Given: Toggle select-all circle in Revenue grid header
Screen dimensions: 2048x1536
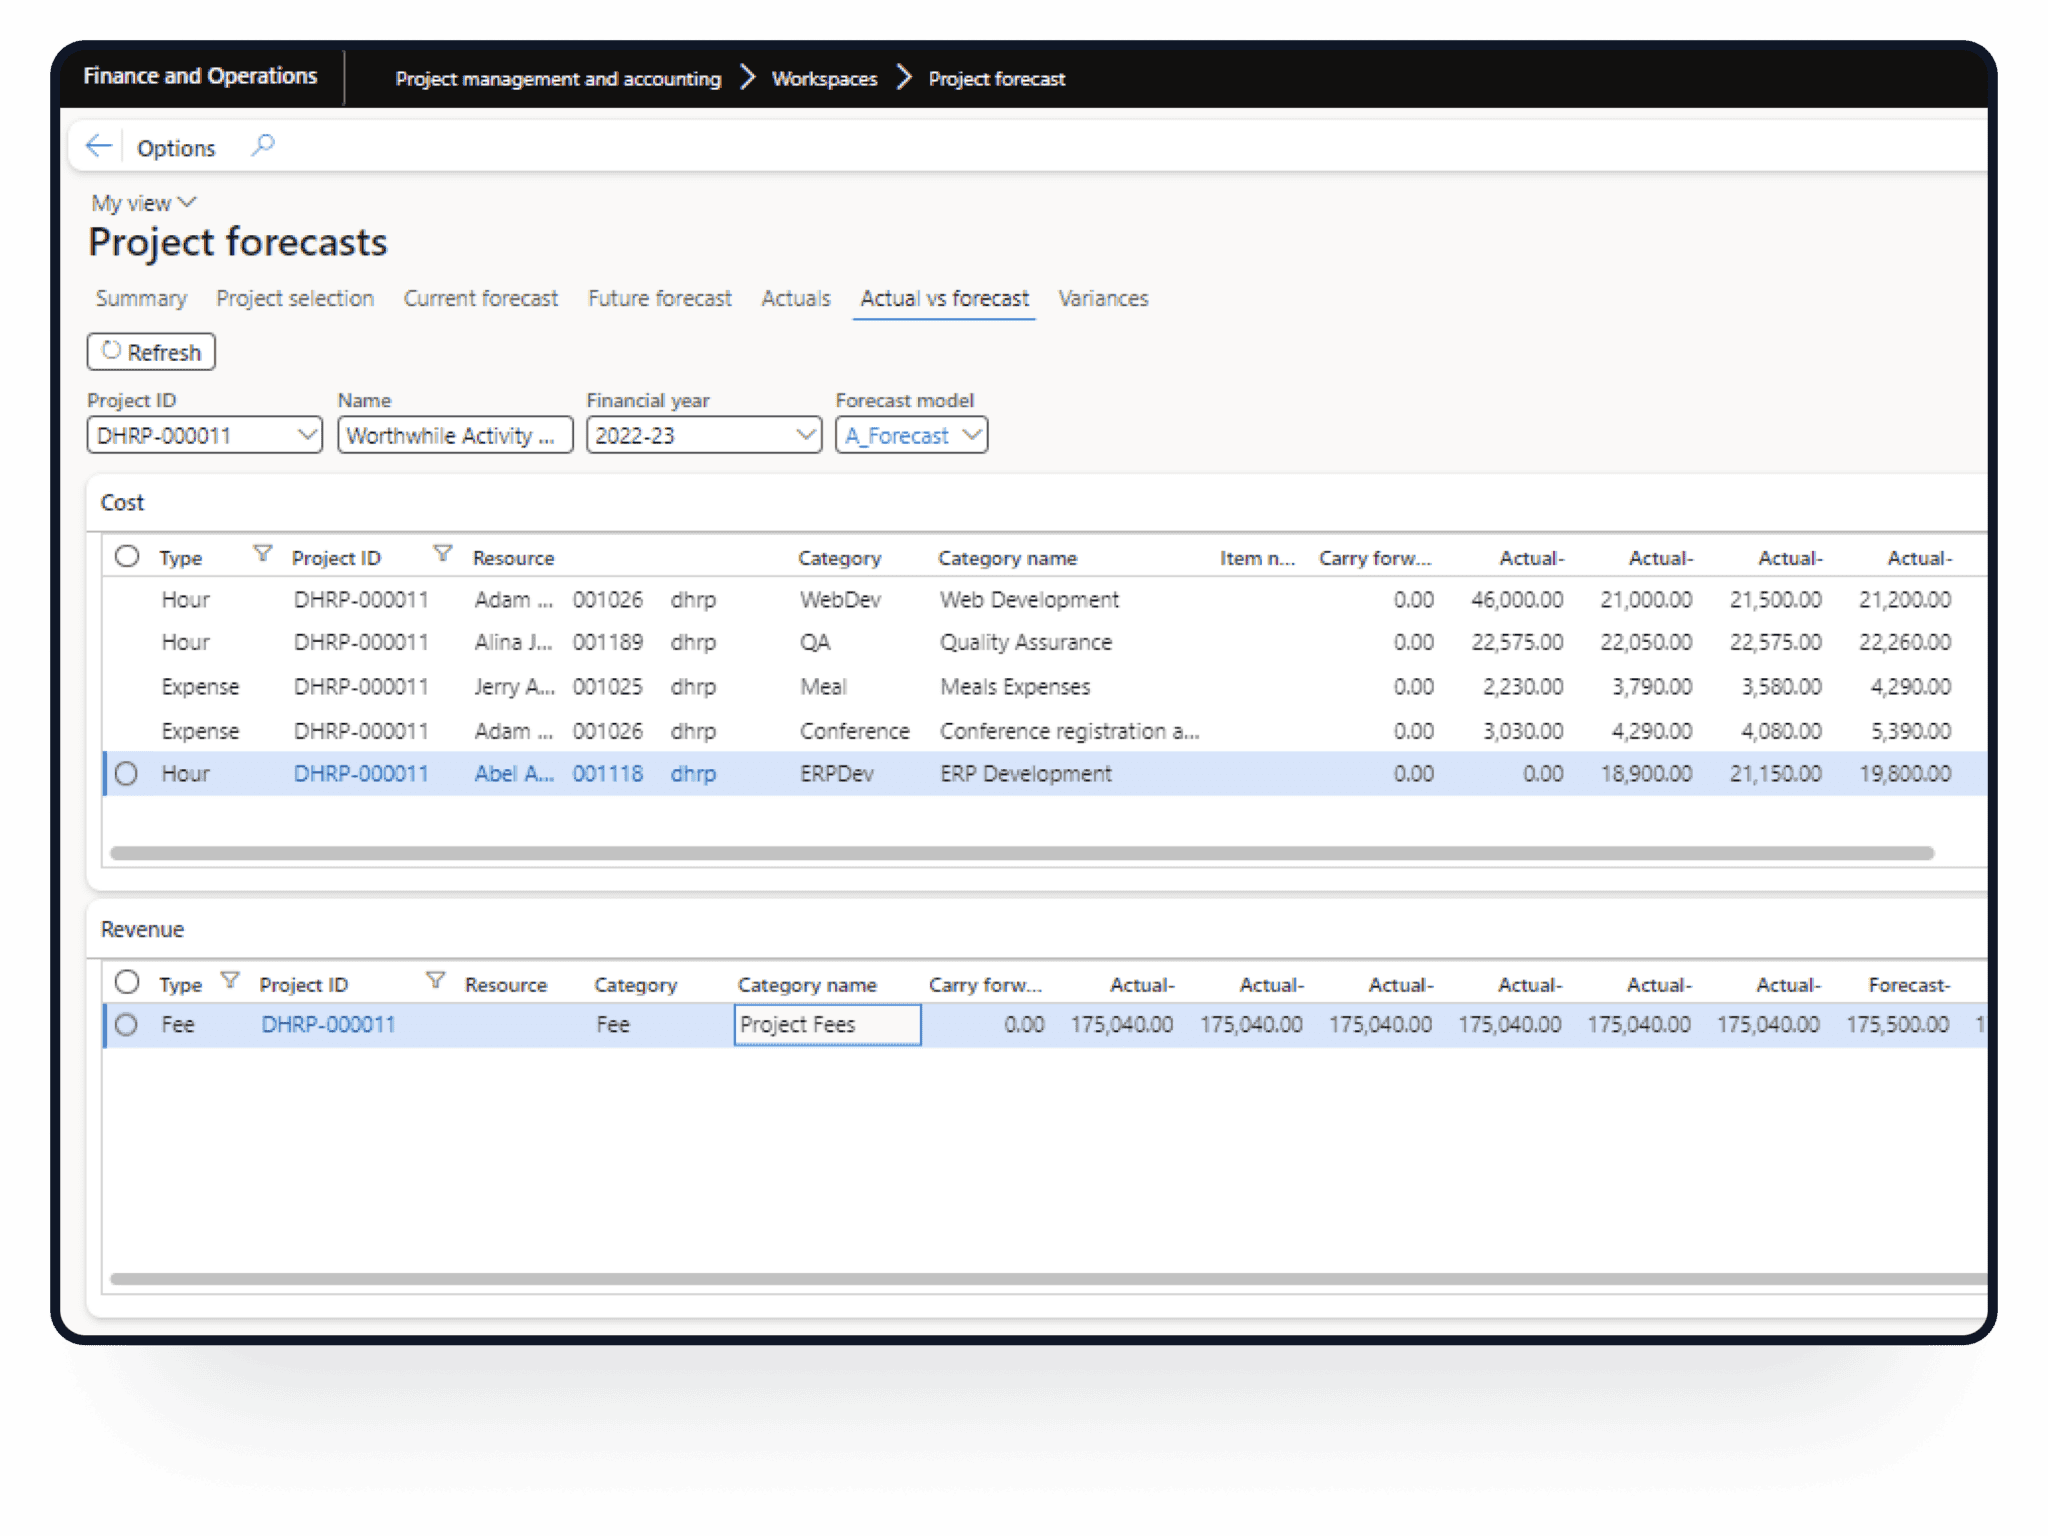Looking at the screenshot, I should point(127,982).
